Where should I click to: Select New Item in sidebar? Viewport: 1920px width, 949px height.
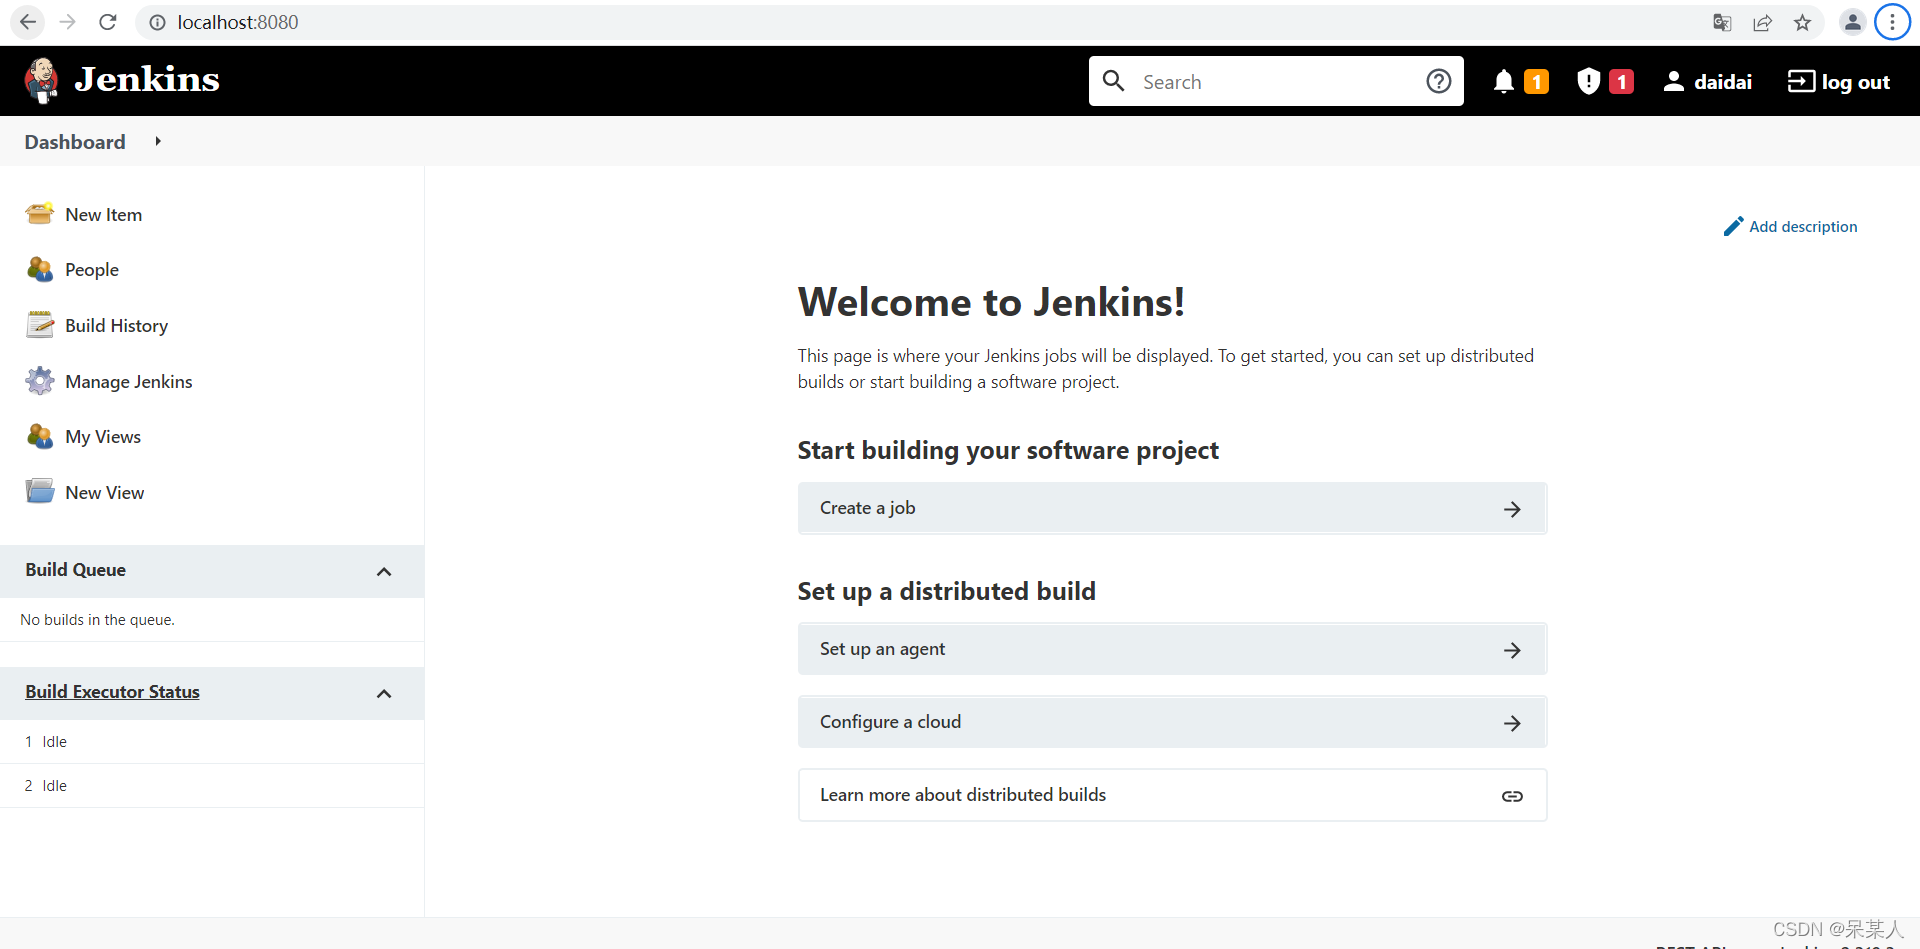pyautogui.click(x=104, y=215)
